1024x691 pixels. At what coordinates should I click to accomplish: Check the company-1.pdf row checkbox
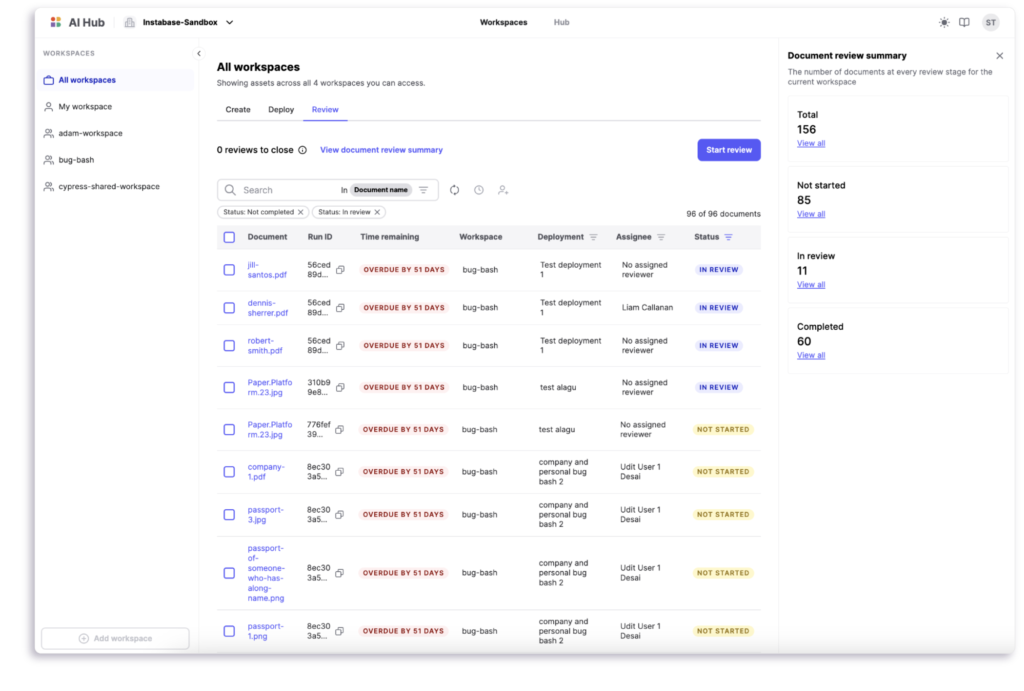tap(229, 472)
